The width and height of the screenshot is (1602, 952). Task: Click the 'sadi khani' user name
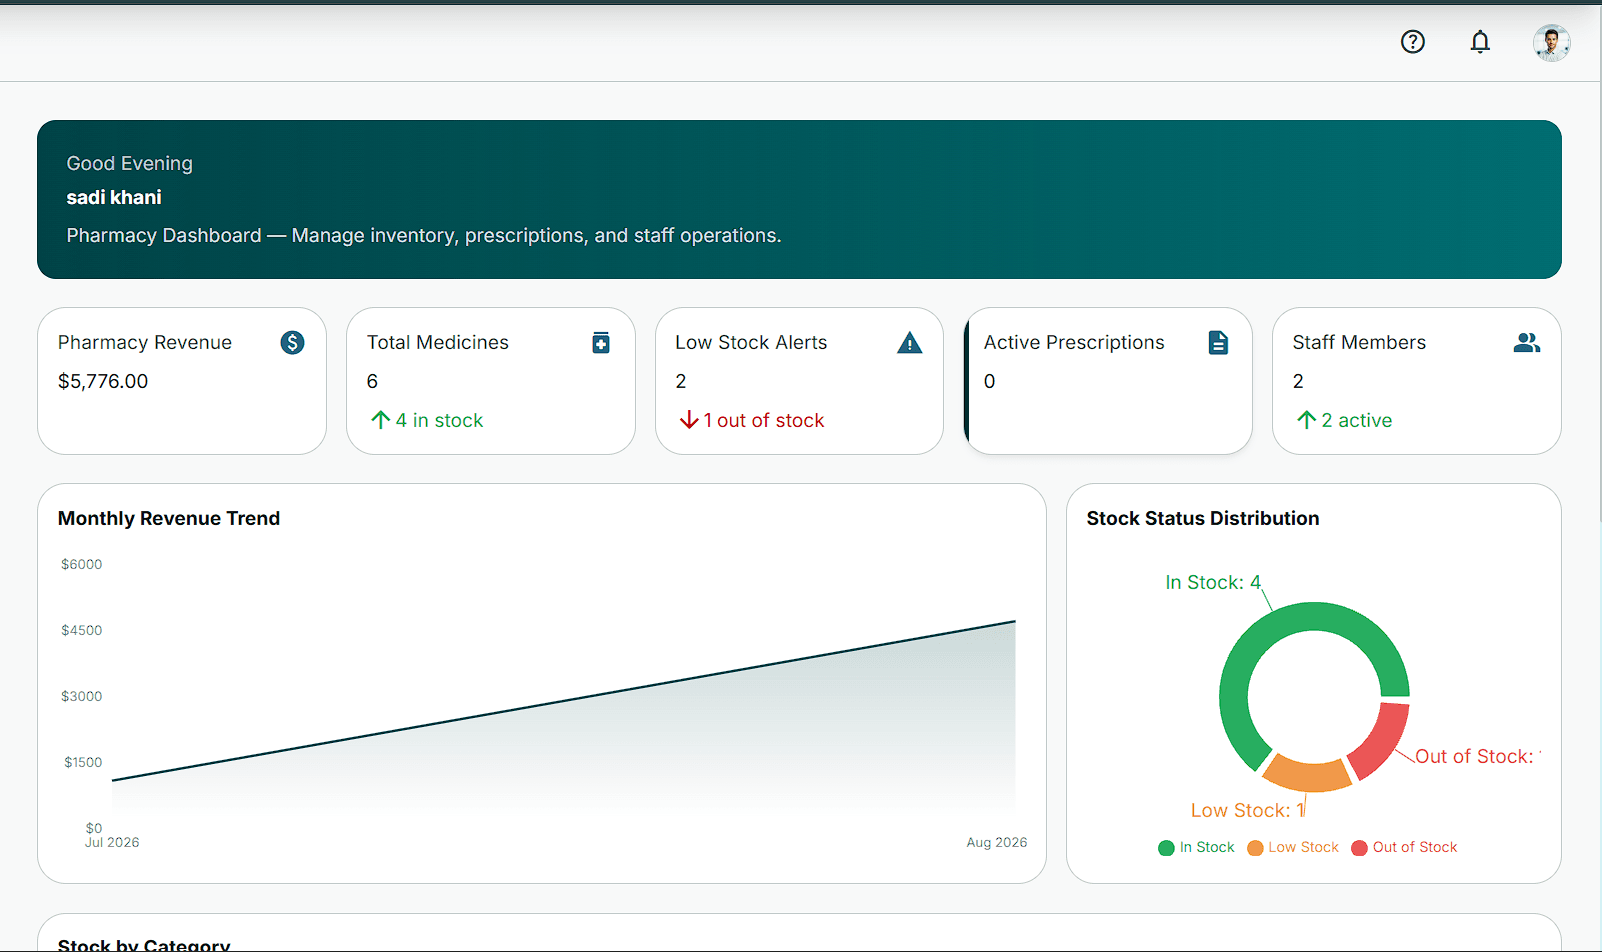tap(114, 198)
